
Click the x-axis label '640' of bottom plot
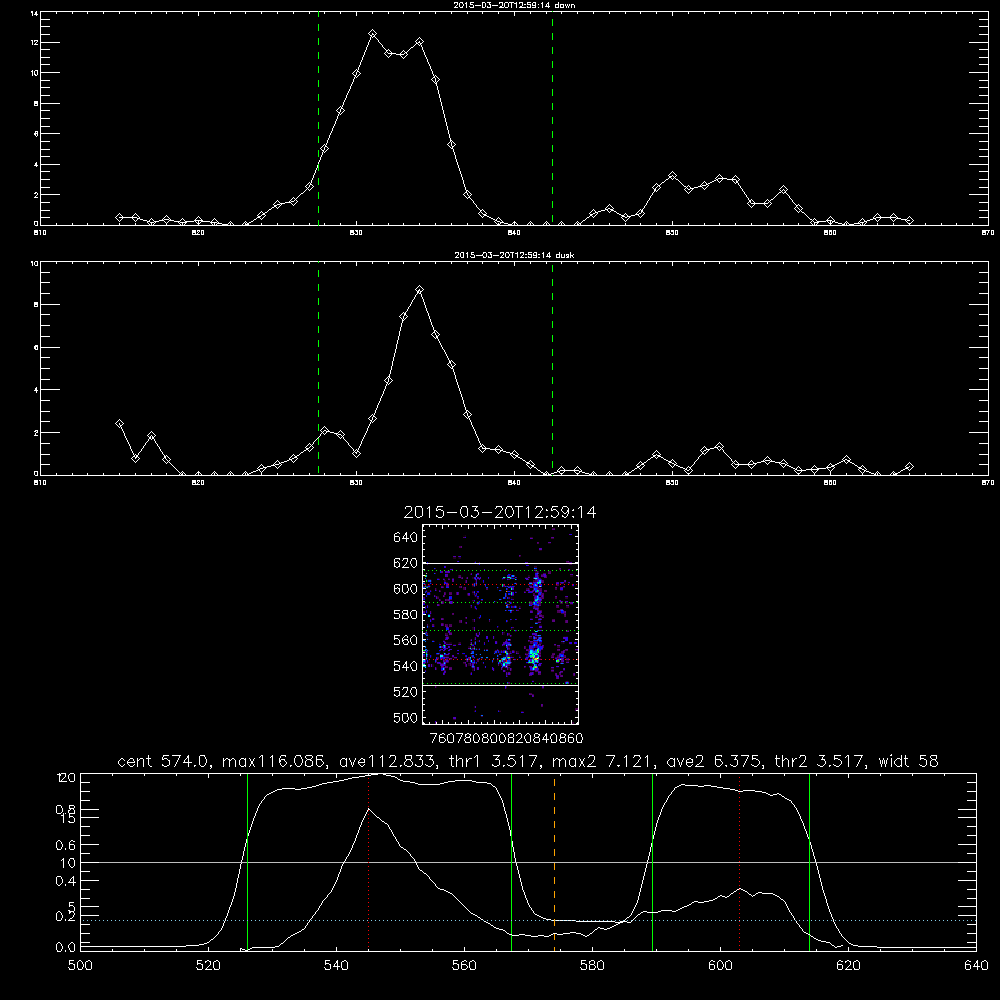(976, 966)
